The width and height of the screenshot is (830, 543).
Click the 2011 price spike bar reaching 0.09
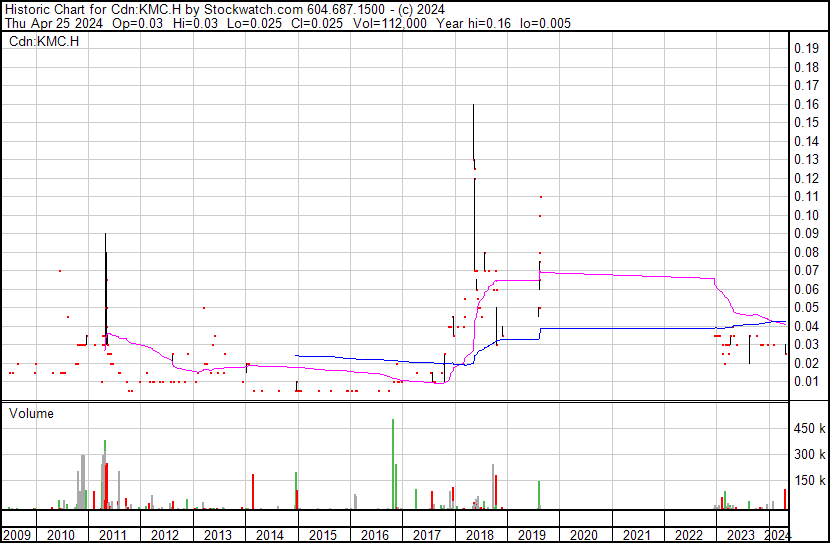(x=105, y=286)
